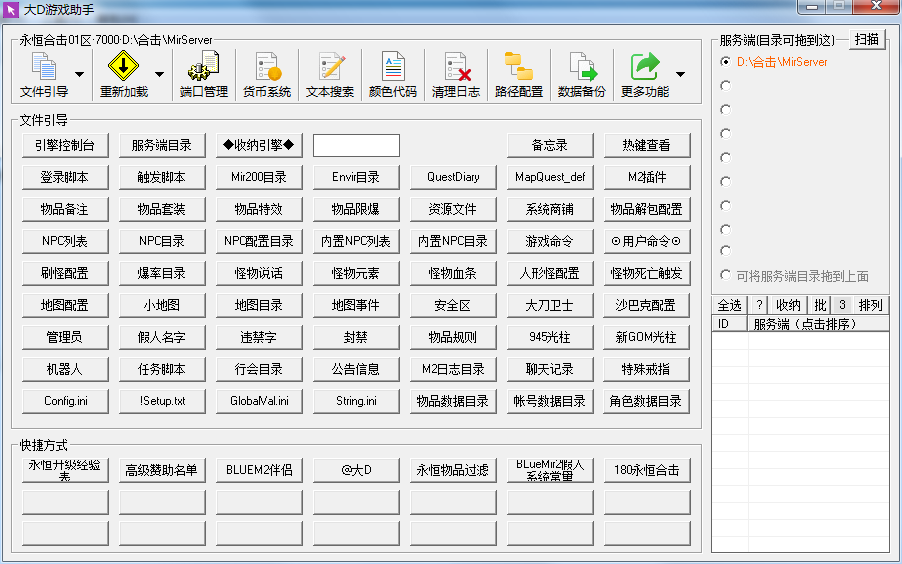Launch 文本搜索 text search tool
Viewport: 902px width, 564px height.
330,74
